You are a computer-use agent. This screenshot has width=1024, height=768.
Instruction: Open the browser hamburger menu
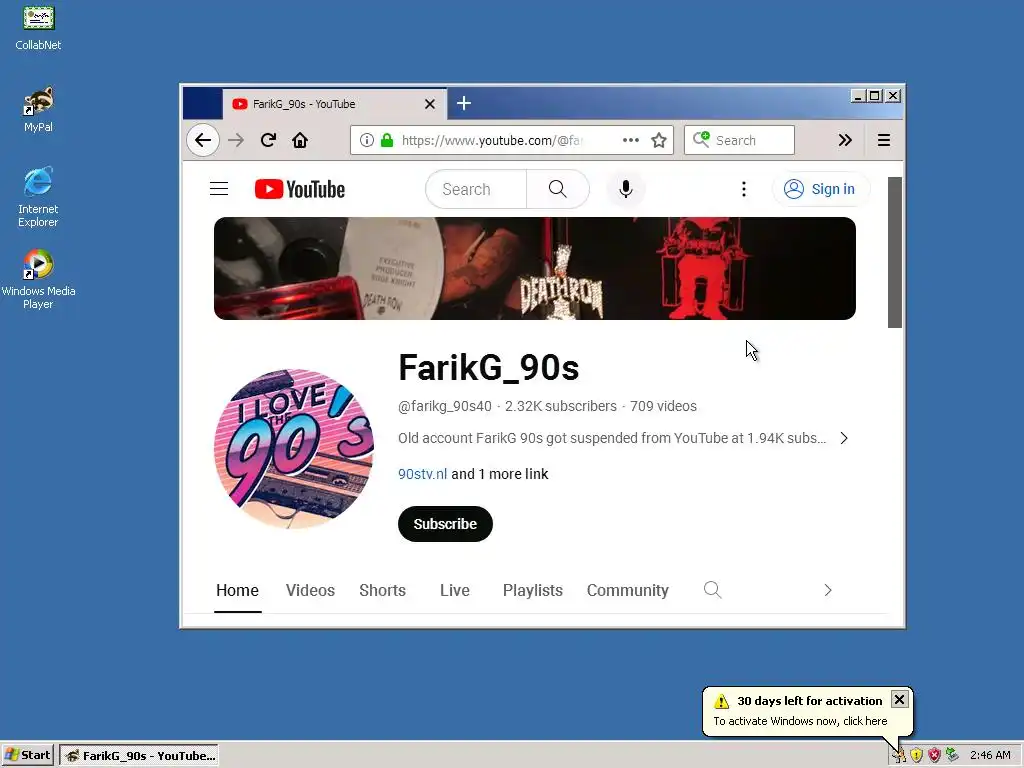click(x=884, y=140)
